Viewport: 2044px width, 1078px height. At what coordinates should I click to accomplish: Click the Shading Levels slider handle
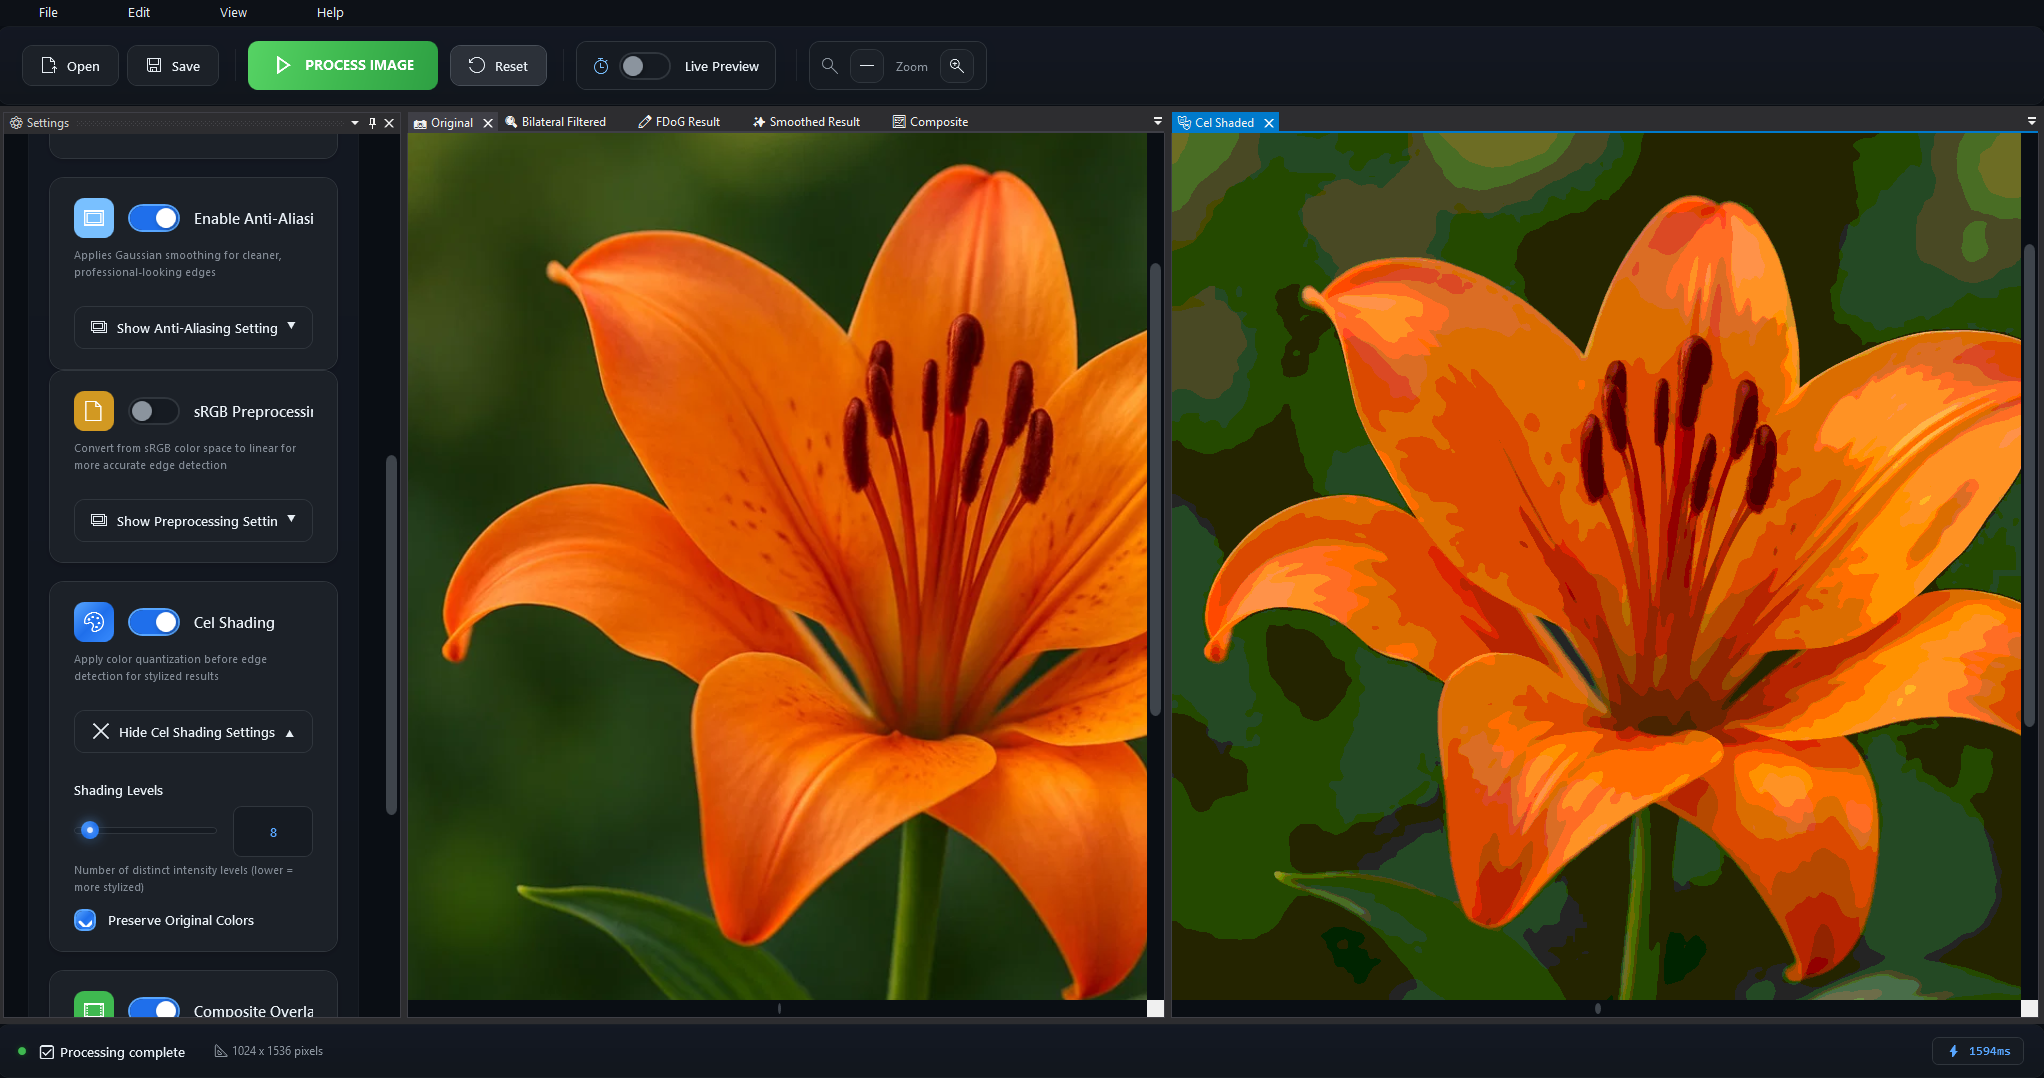point(90,830)
